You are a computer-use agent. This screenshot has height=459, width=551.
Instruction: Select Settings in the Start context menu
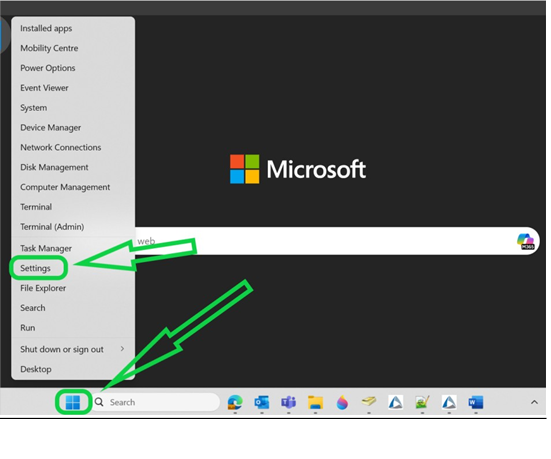click(73, 268)
